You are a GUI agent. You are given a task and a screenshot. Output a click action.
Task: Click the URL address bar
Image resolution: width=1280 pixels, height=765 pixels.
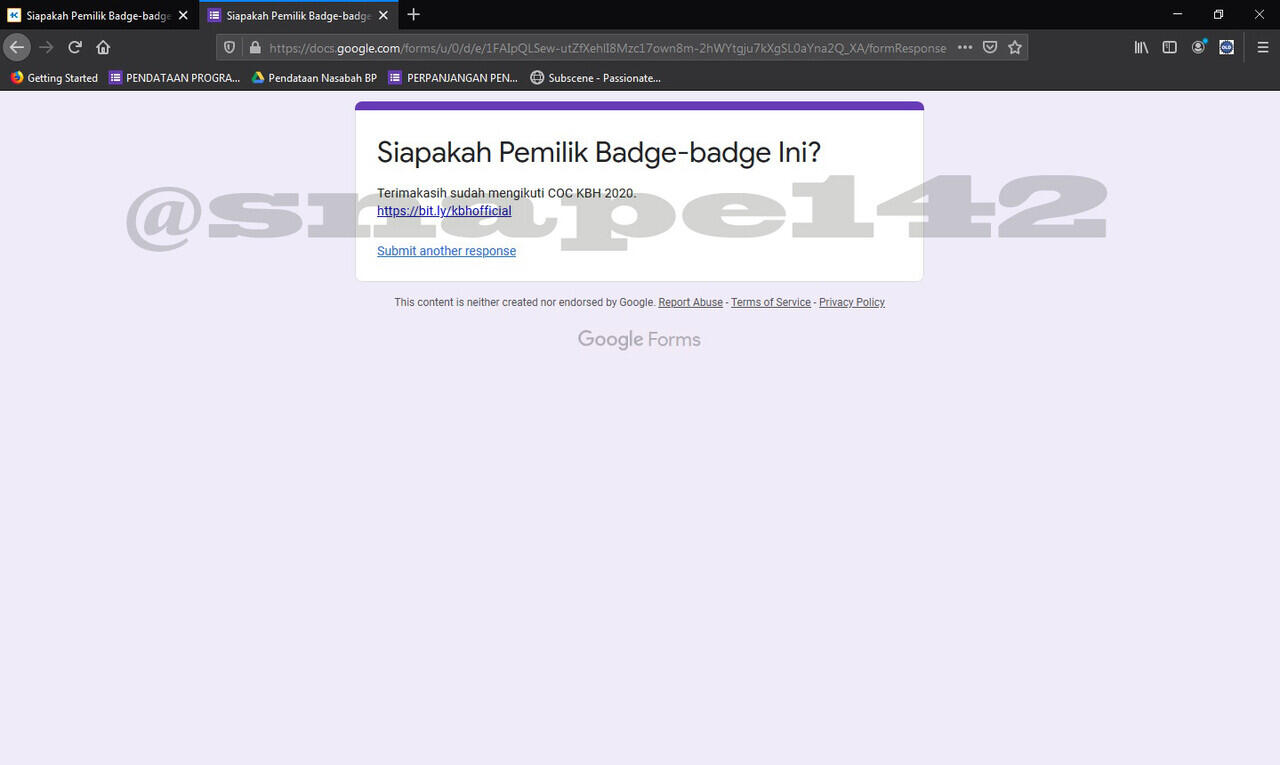(x=607, y=47)
